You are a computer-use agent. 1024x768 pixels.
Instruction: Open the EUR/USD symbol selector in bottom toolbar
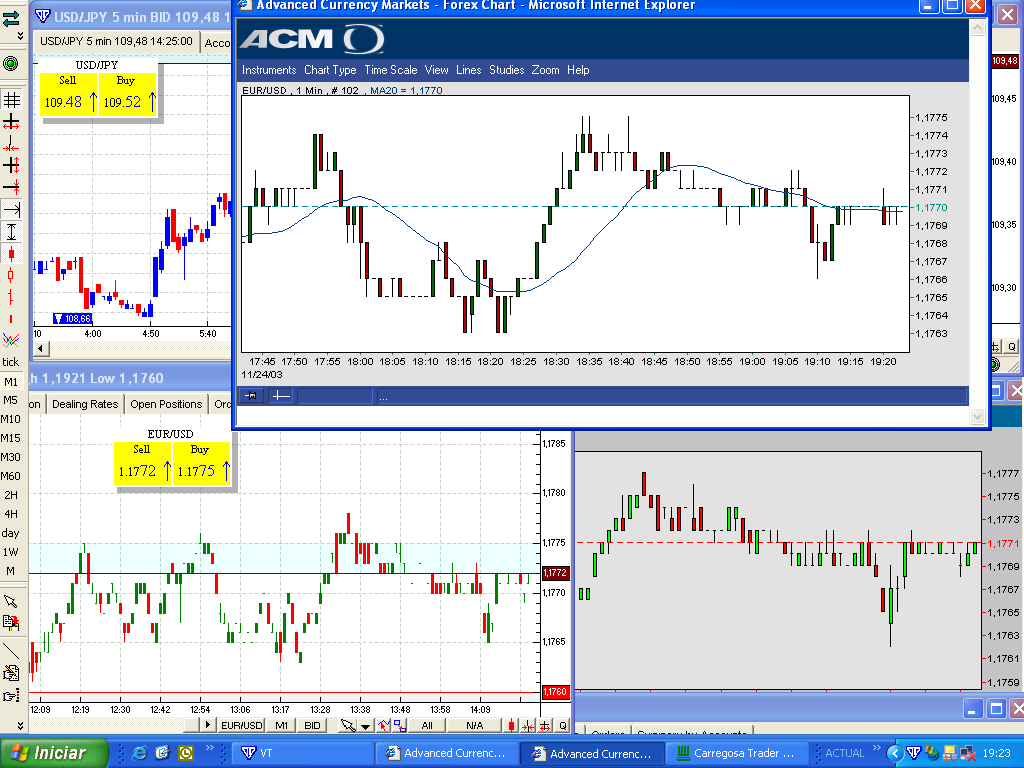click(x=242, y=725)
